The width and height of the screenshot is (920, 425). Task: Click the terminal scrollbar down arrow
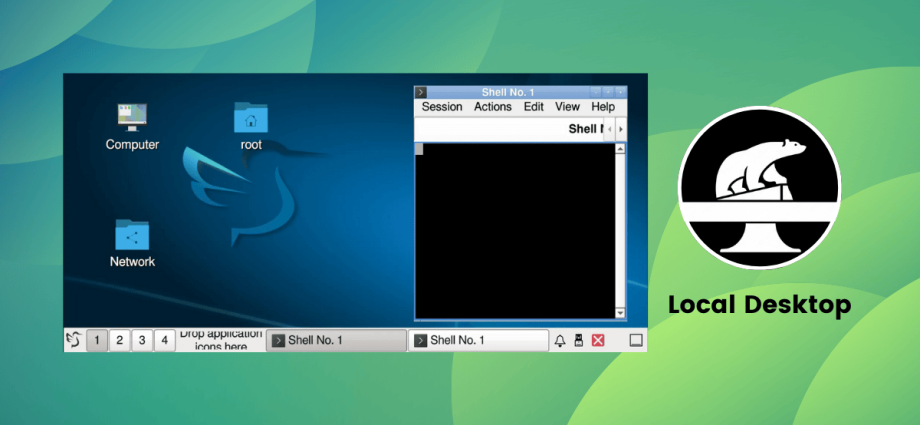click(620, 313)
